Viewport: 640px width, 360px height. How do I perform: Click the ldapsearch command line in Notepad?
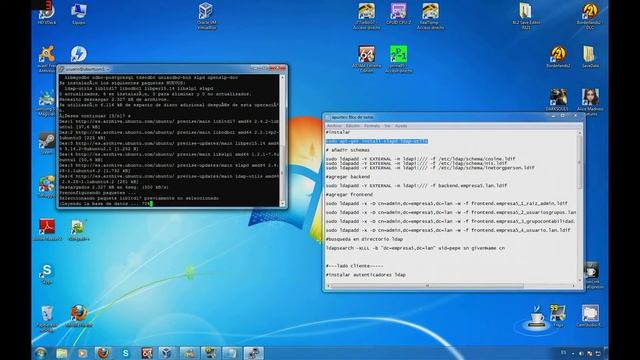(415, 248)
